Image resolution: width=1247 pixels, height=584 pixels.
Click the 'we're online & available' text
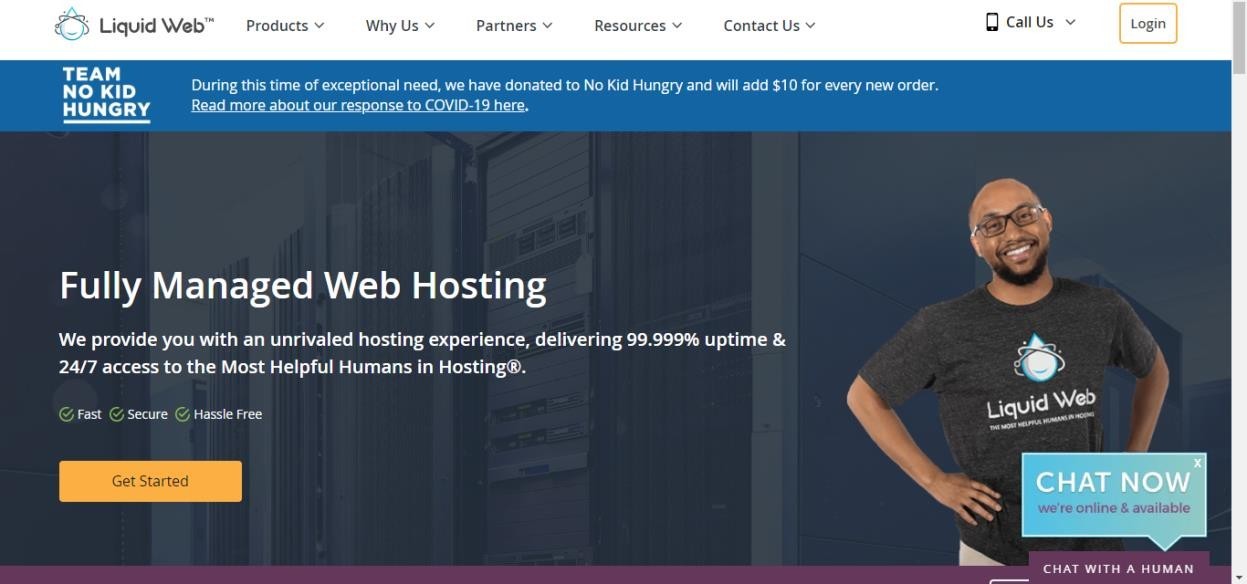point(1113,508)
